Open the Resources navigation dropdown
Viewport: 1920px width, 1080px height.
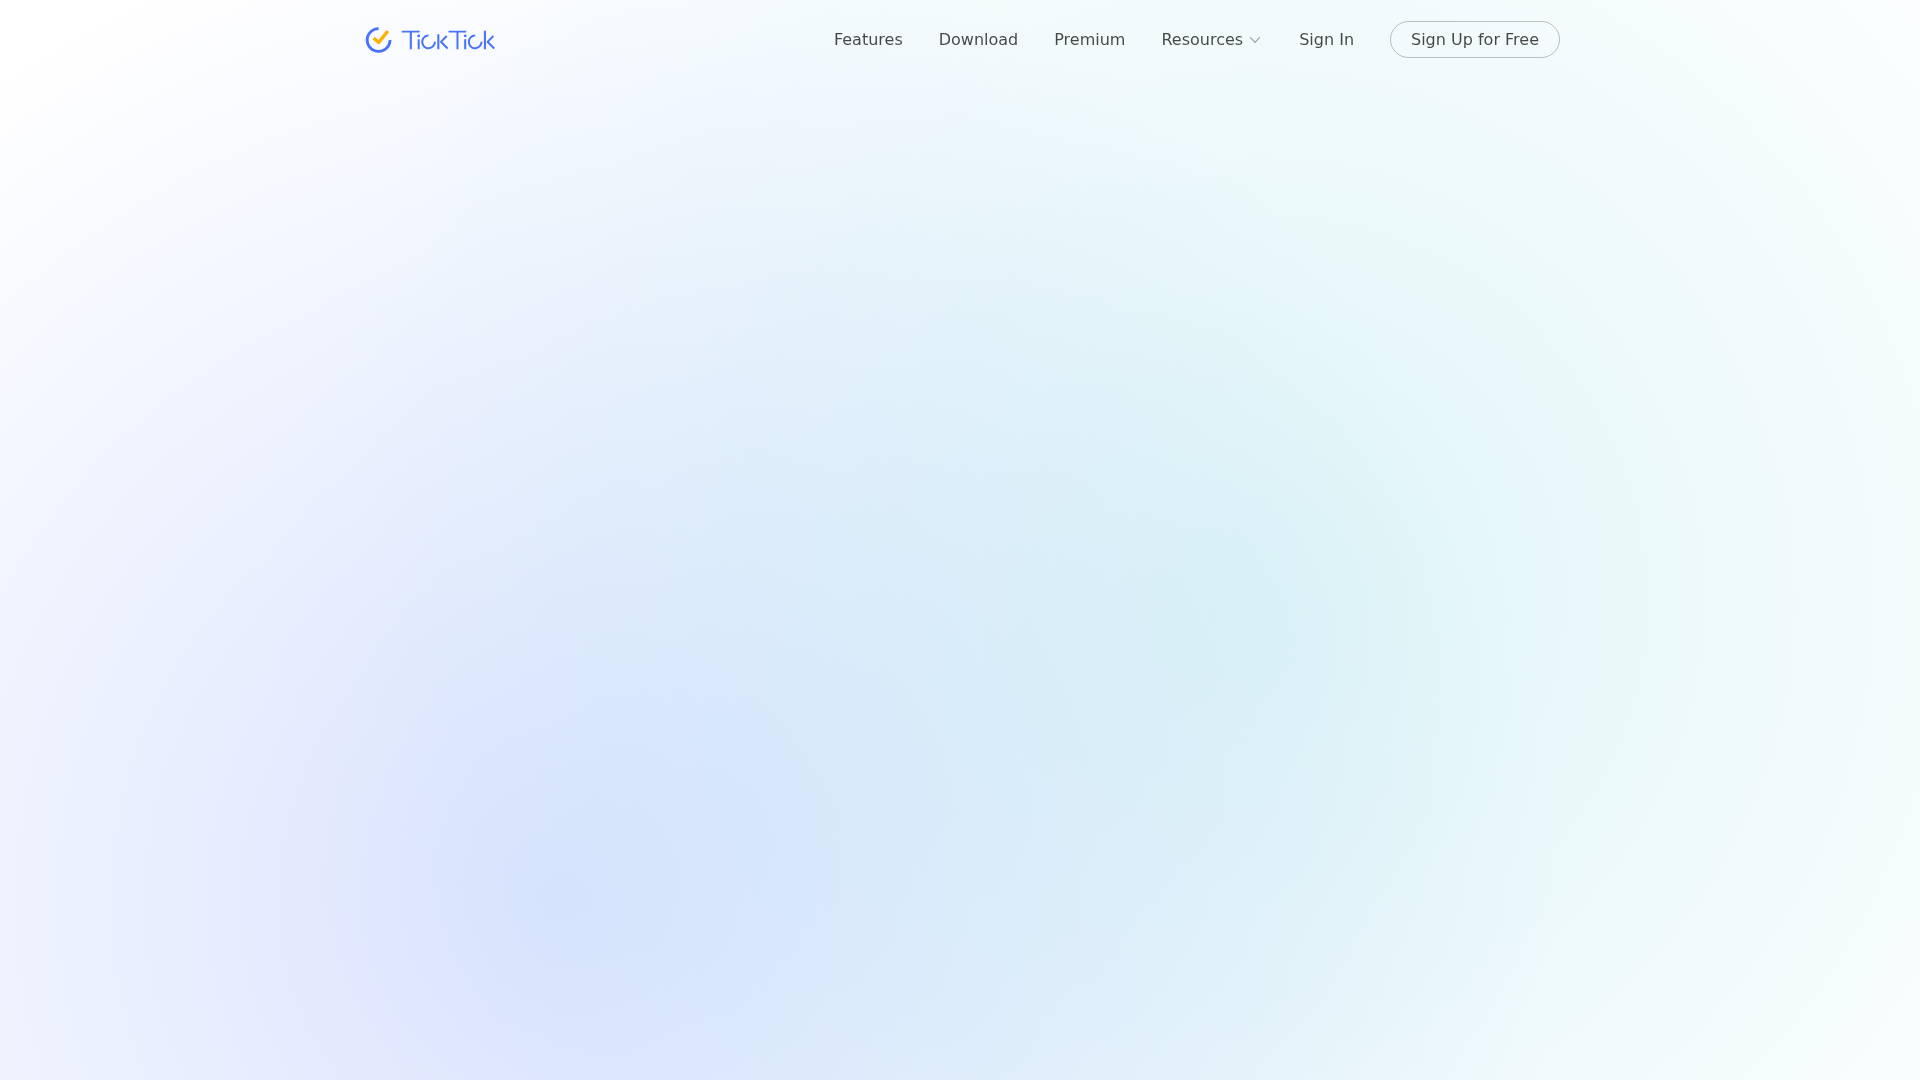[1210, 39]
